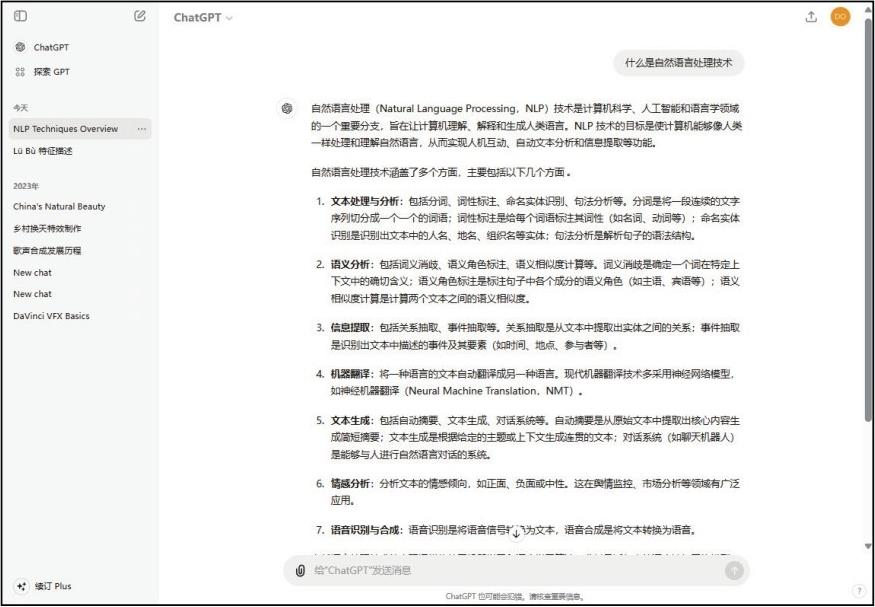
Task: Click the scroll-to-bottom arrow icon
Action: click(x=516, y=533)
